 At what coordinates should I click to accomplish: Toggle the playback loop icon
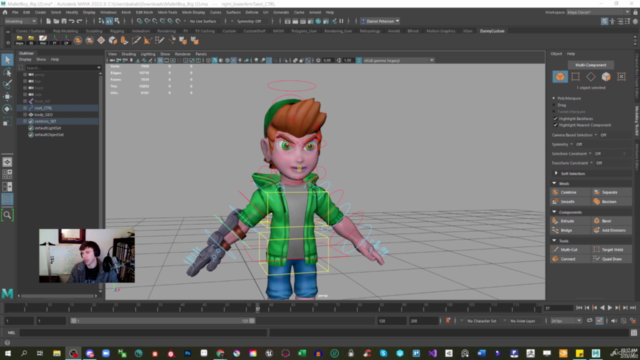(589, 321)
